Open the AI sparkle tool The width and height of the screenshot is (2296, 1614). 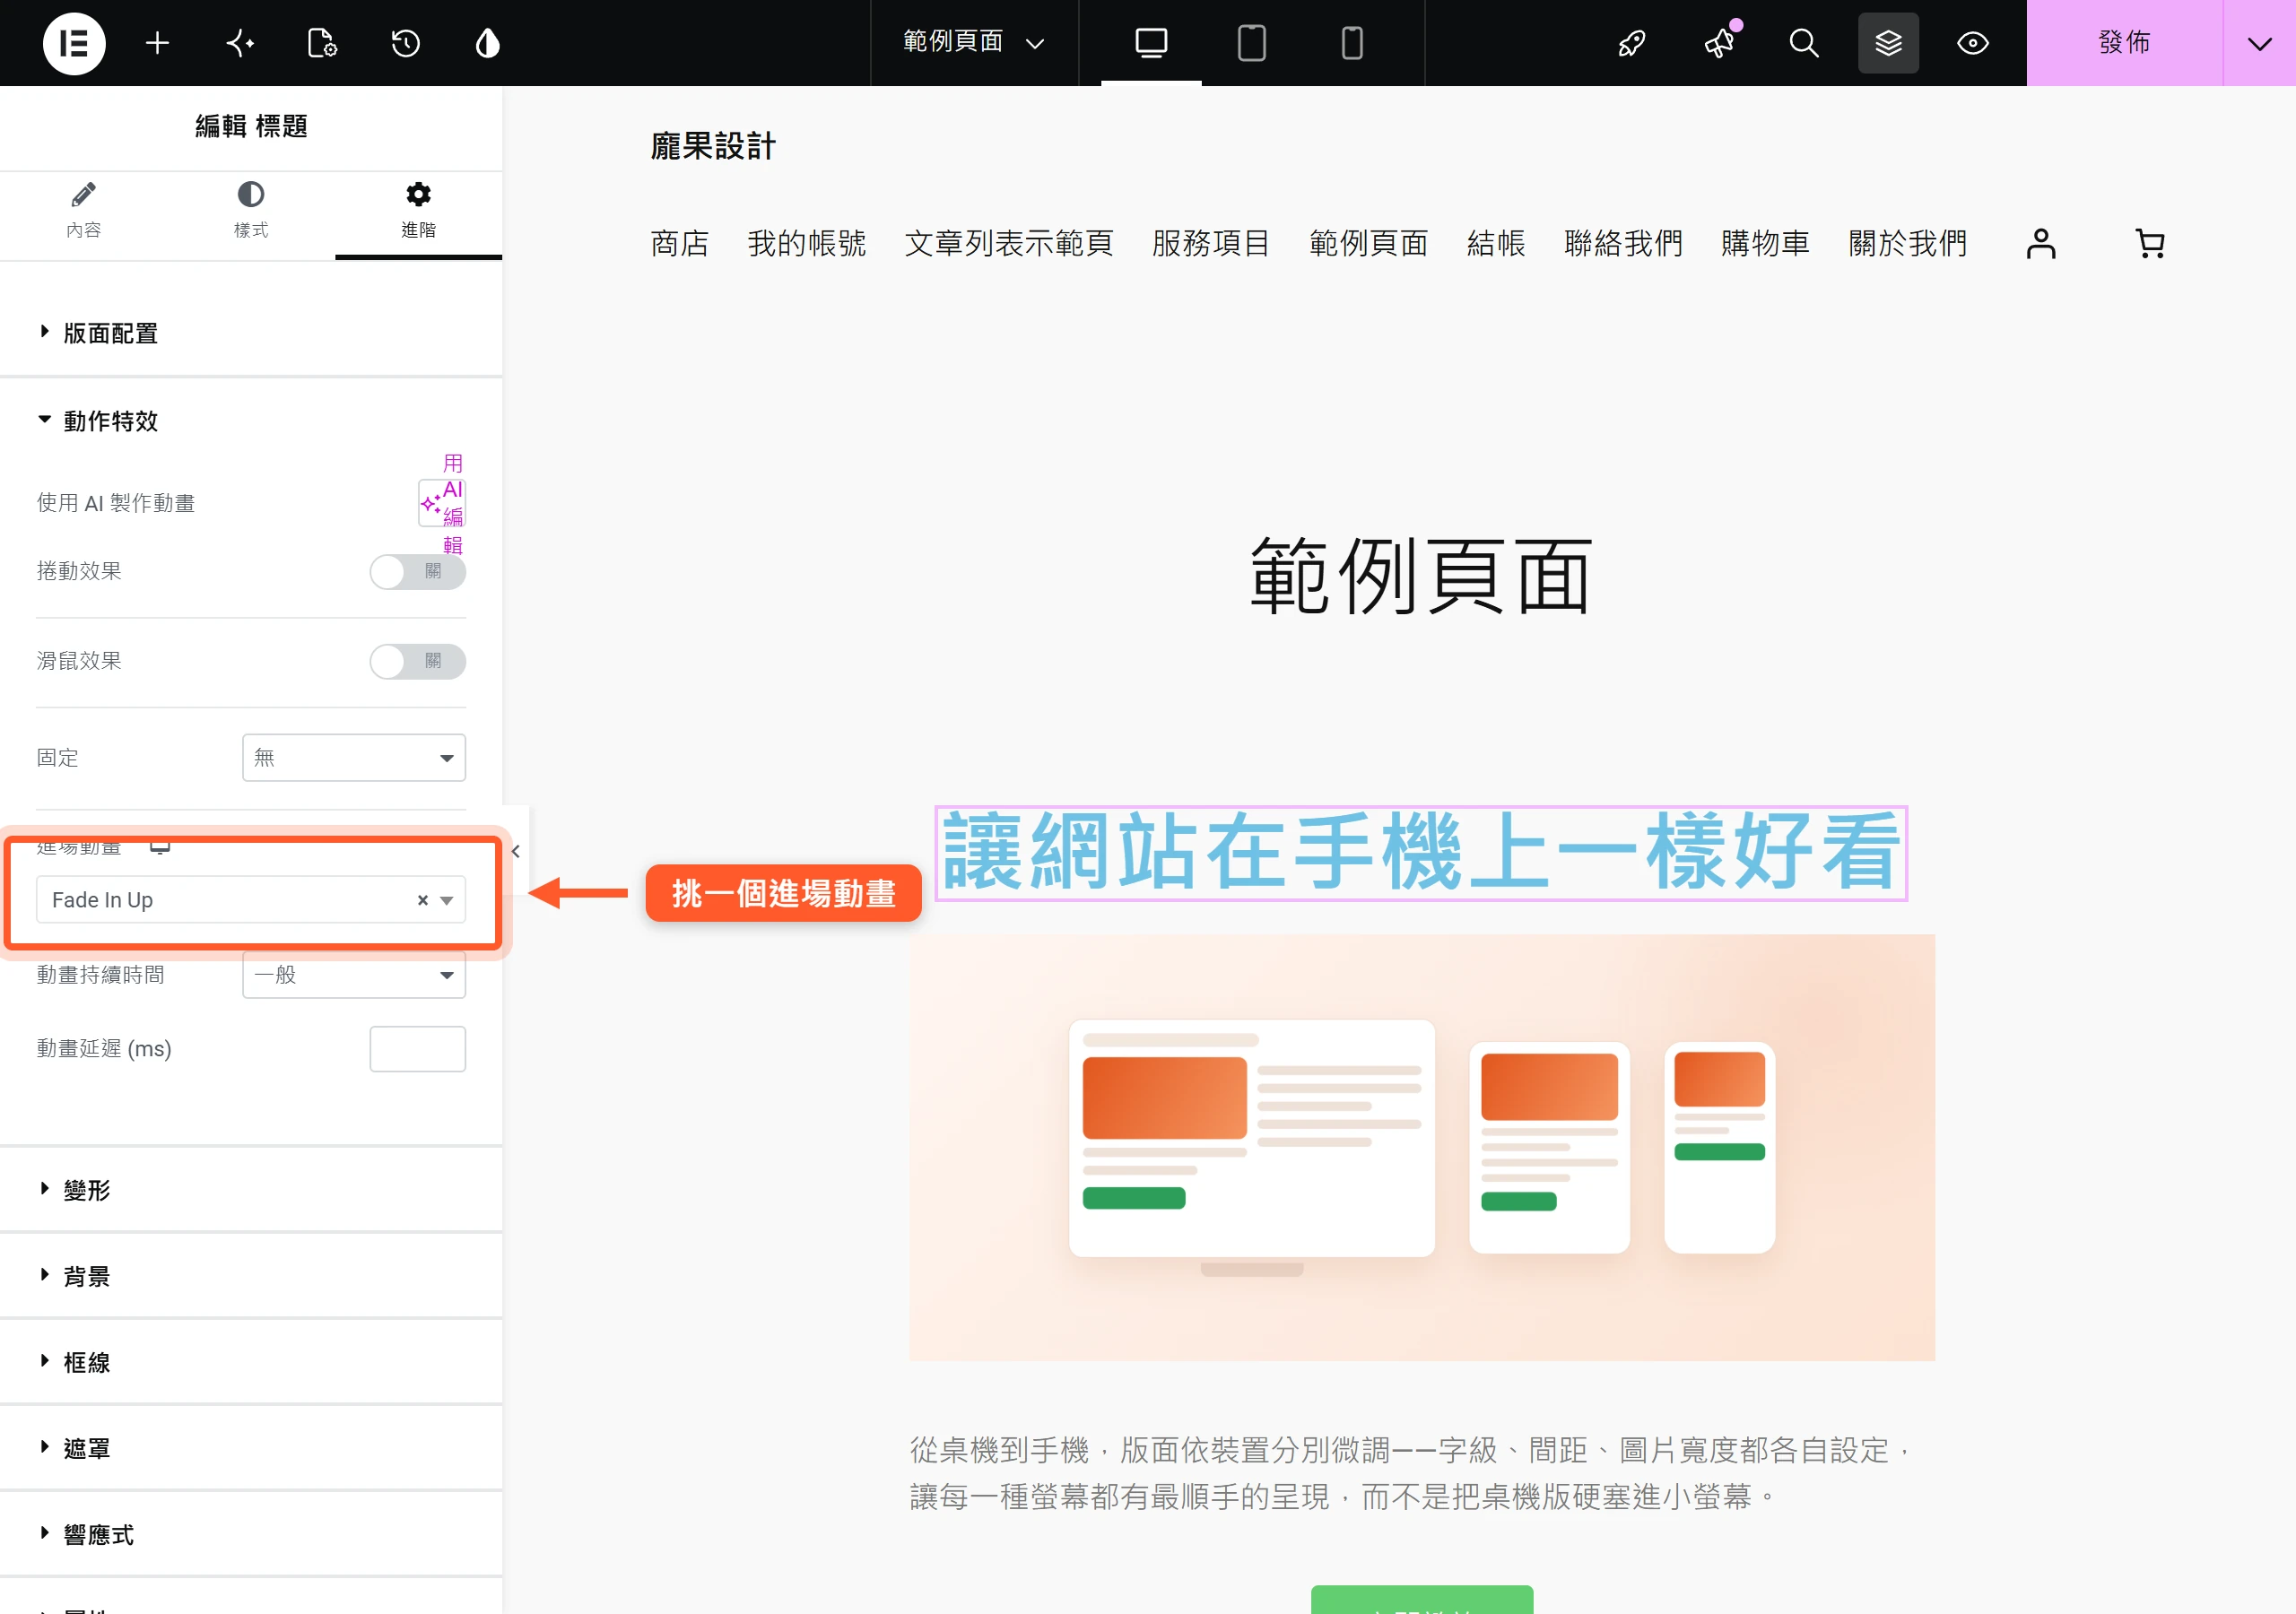coord(240,43)
